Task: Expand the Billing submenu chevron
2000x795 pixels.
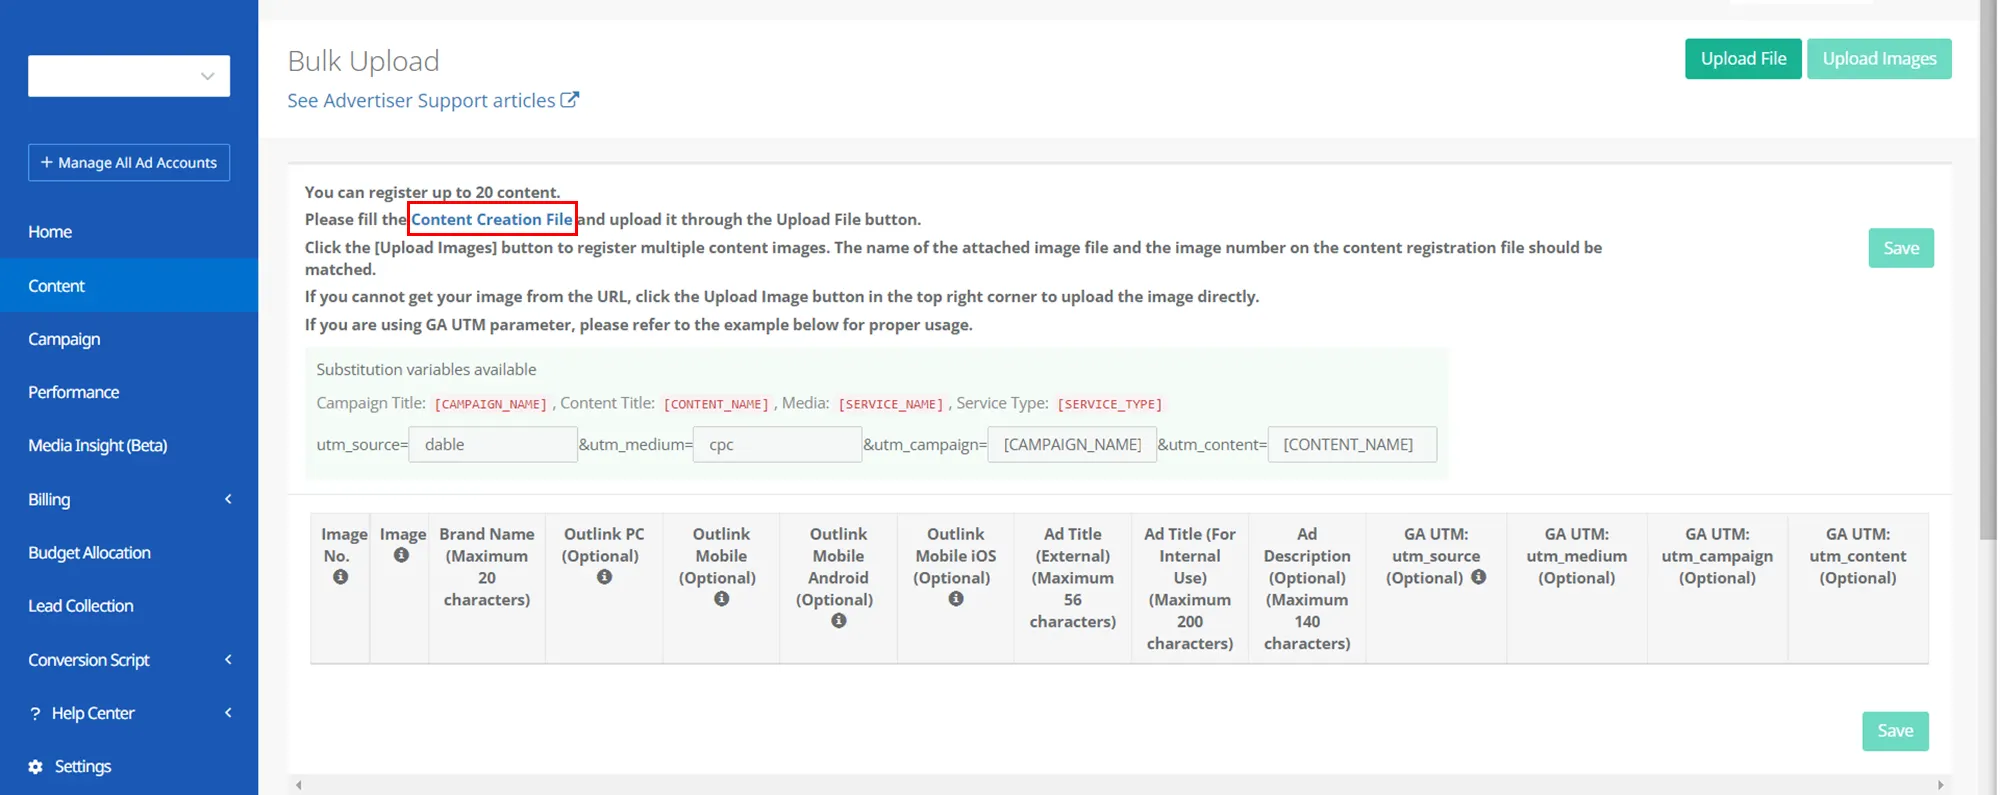Action: pos(228,499)
